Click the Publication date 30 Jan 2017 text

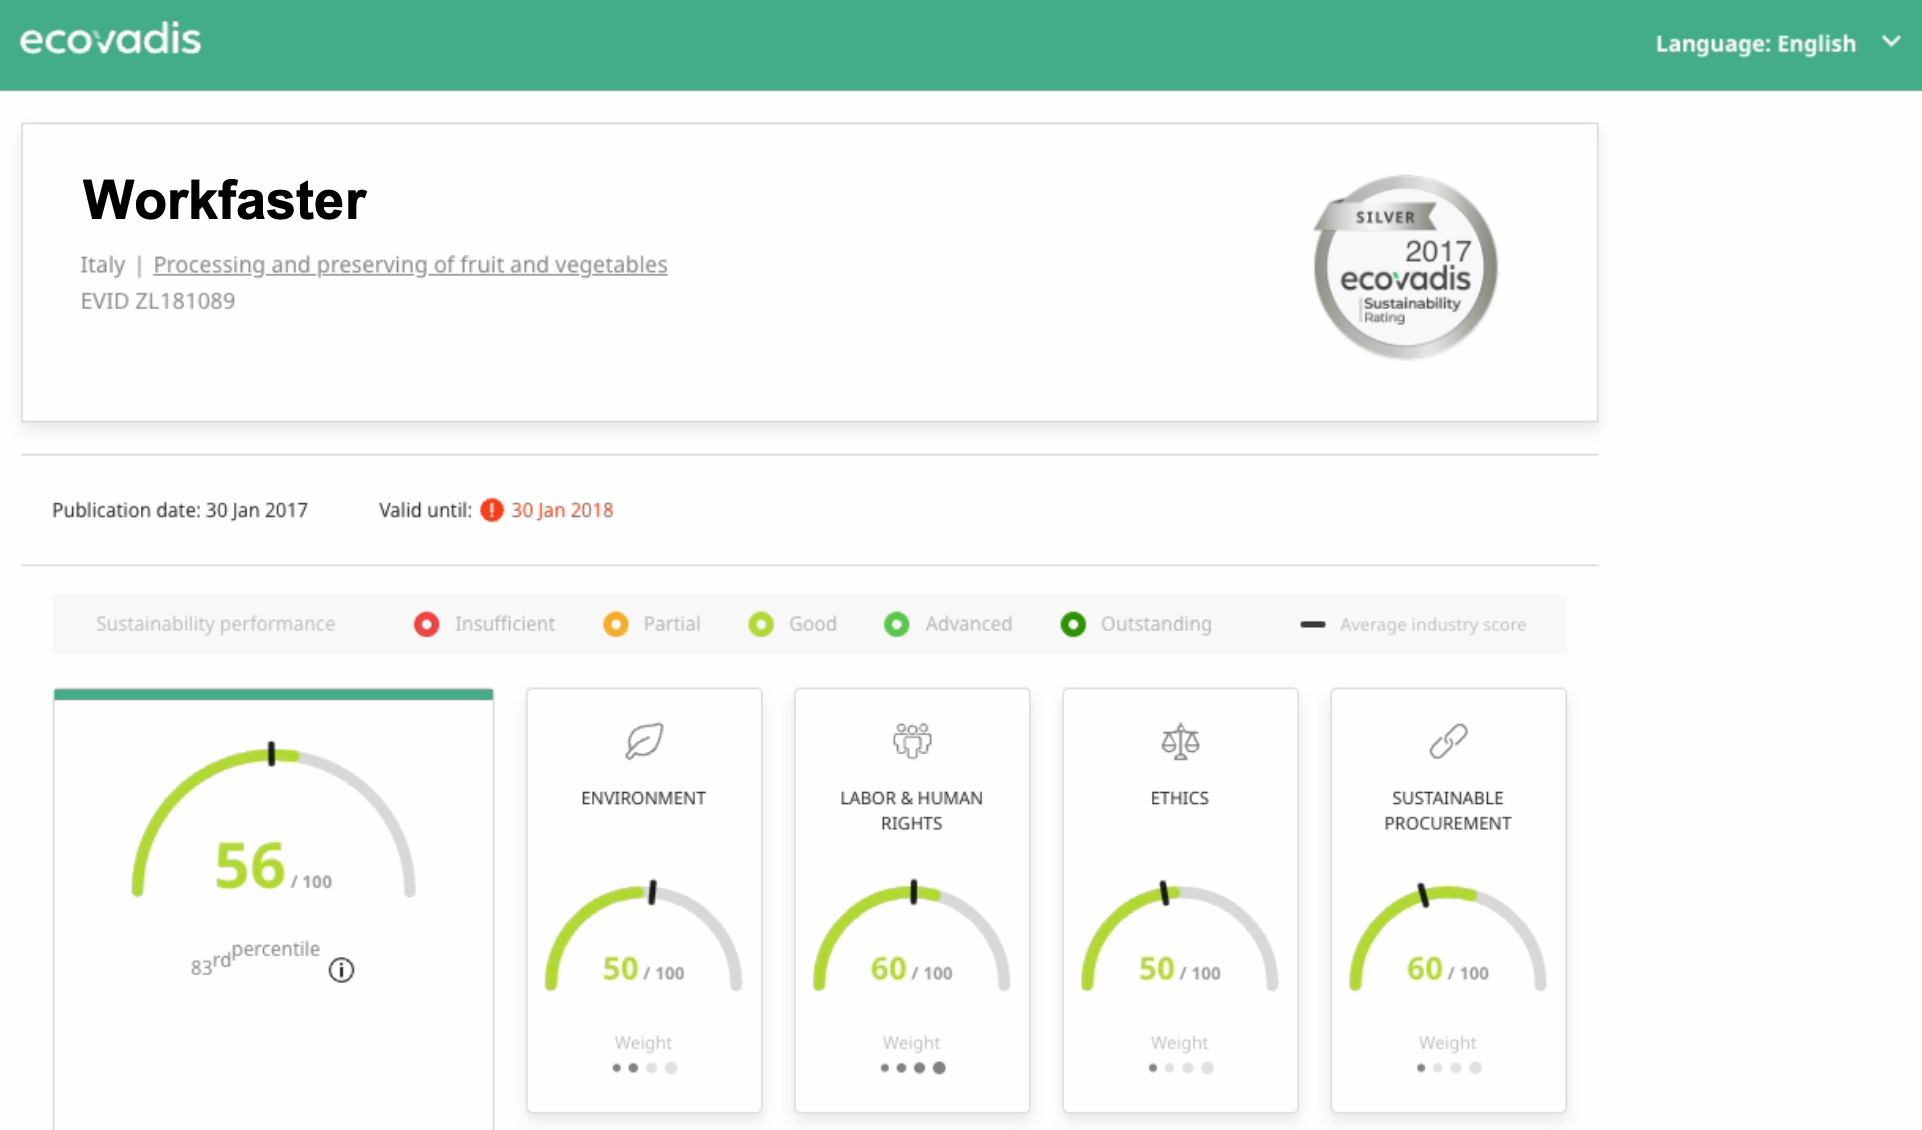(180, 510)
